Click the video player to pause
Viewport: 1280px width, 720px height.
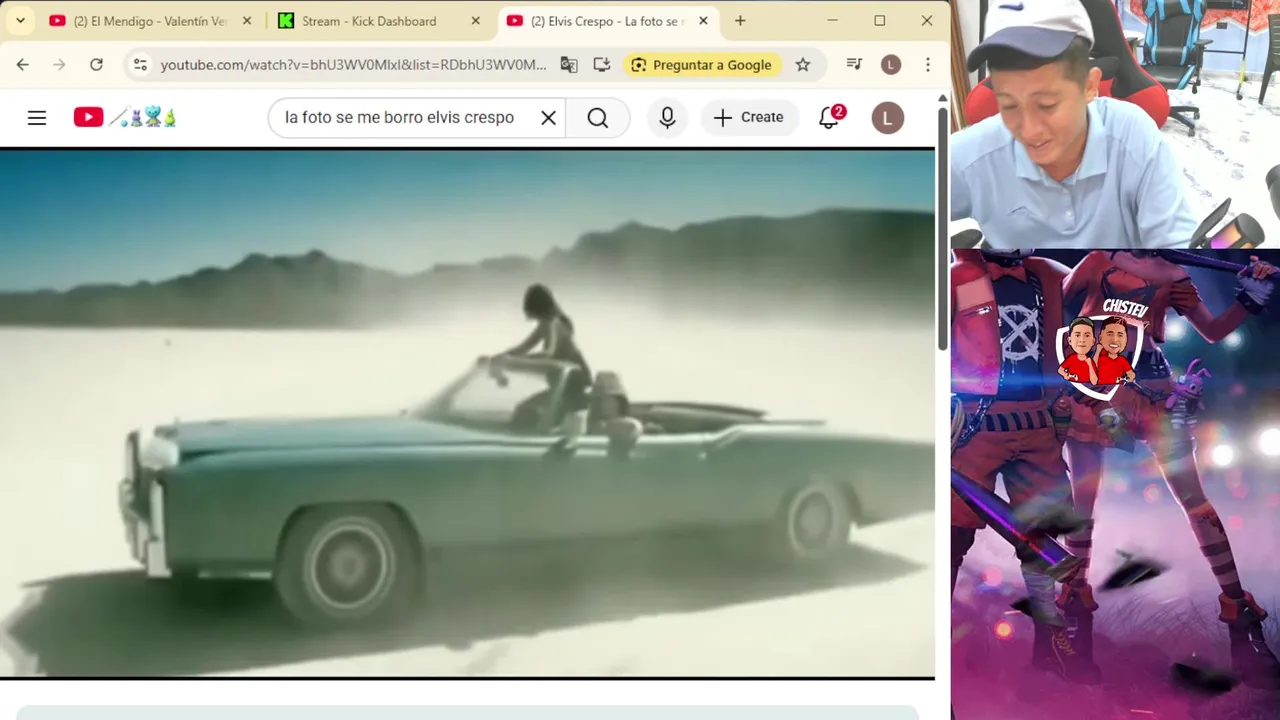pos(467,413)
